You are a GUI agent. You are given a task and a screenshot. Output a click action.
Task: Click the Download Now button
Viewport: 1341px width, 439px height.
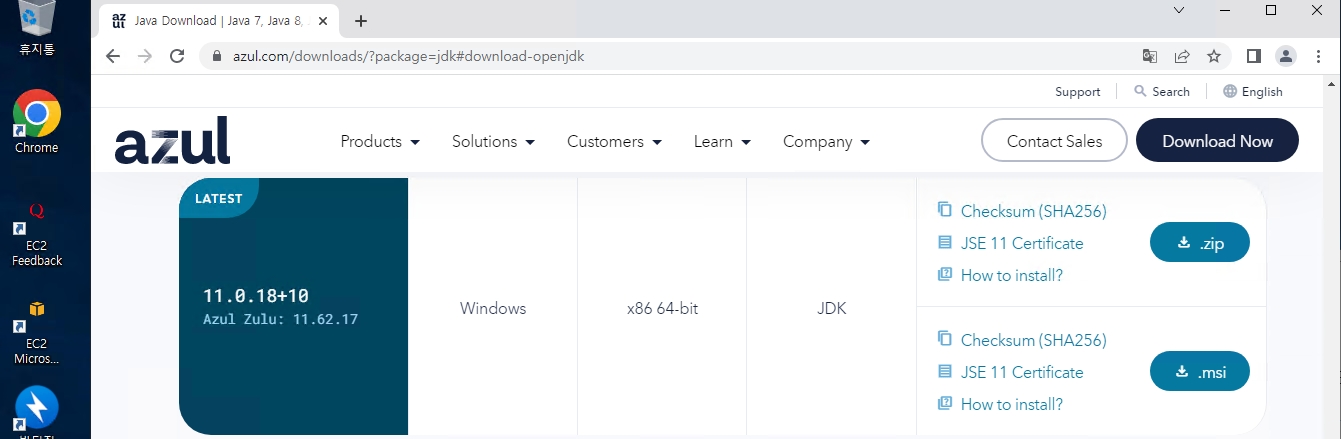(x=1217, y=140)
